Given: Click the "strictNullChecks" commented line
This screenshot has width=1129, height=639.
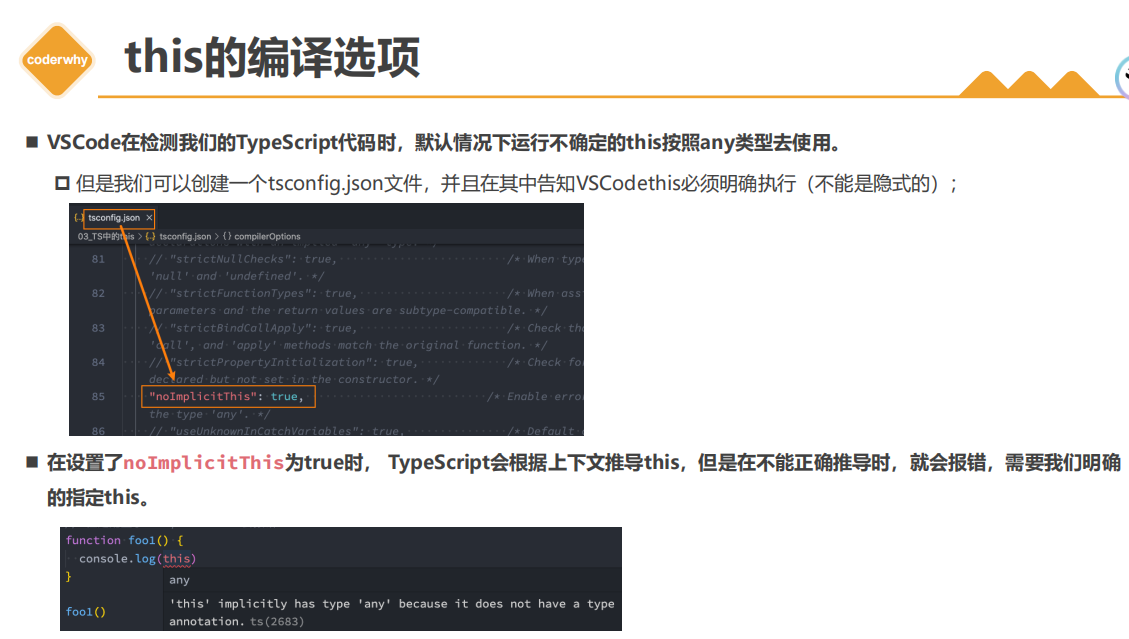Looking at the screenshot, I should (243, 259).
